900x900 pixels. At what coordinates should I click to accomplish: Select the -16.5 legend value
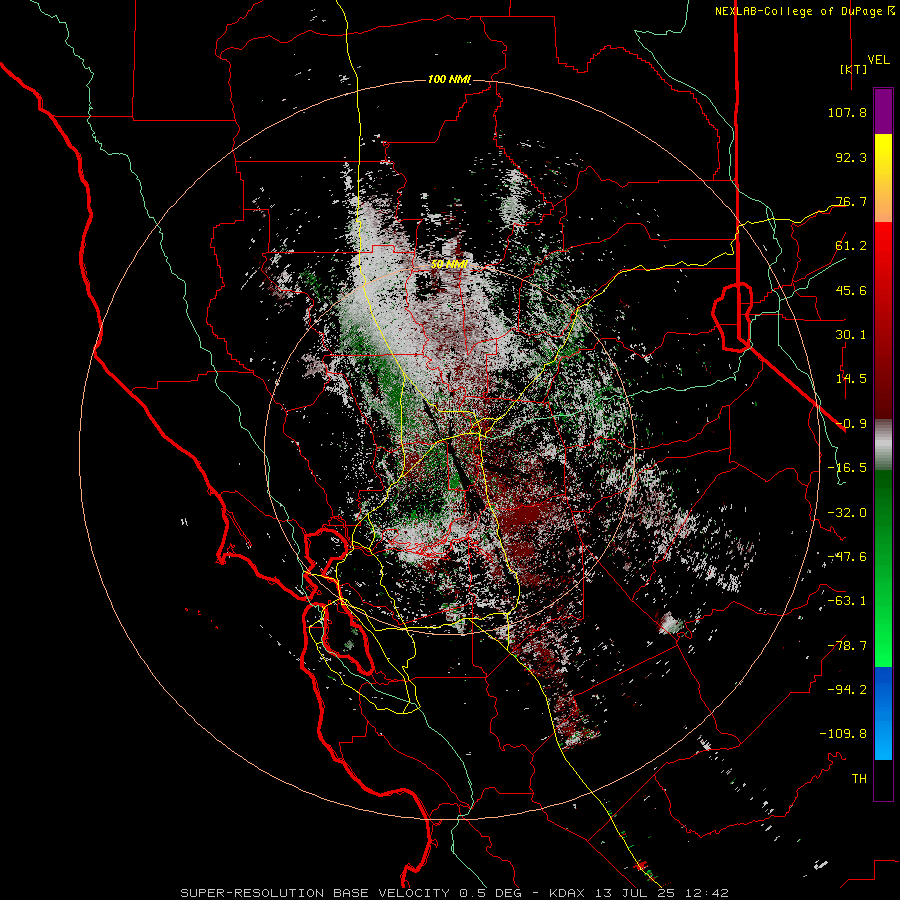847,468
